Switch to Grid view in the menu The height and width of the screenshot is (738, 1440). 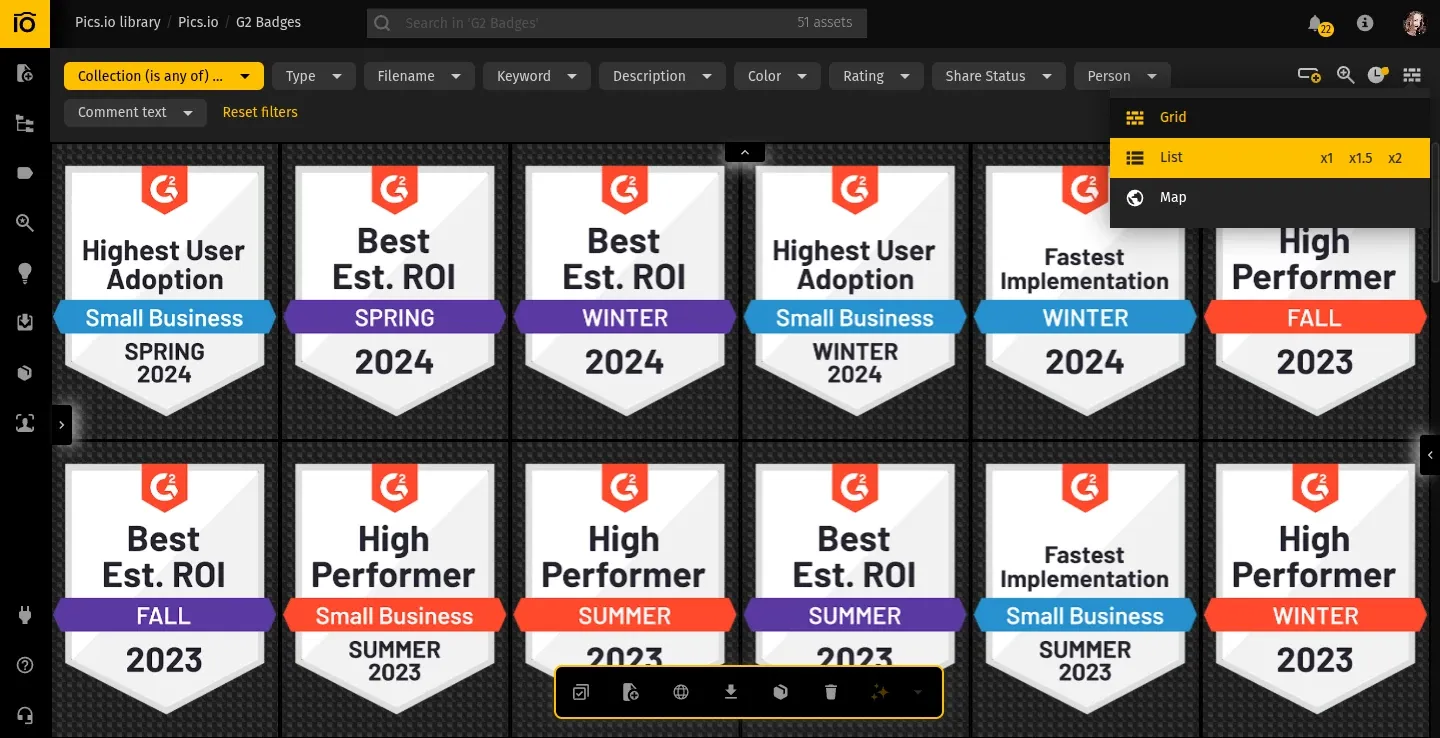coord(1172,117)
